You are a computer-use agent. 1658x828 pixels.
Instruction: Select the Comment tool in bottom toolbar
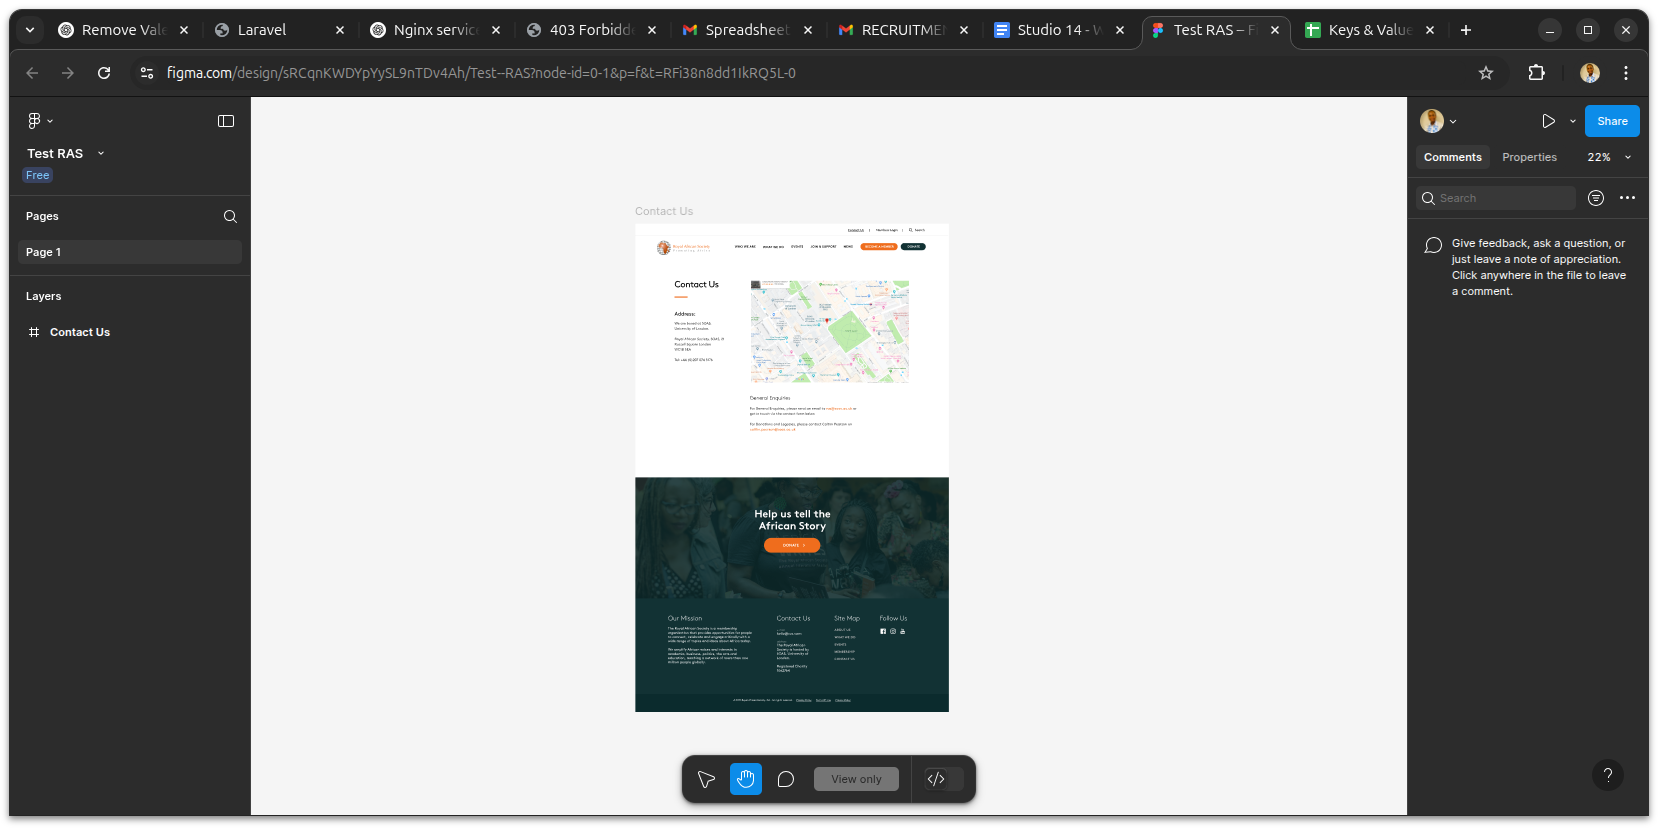(x=786, y=779)
